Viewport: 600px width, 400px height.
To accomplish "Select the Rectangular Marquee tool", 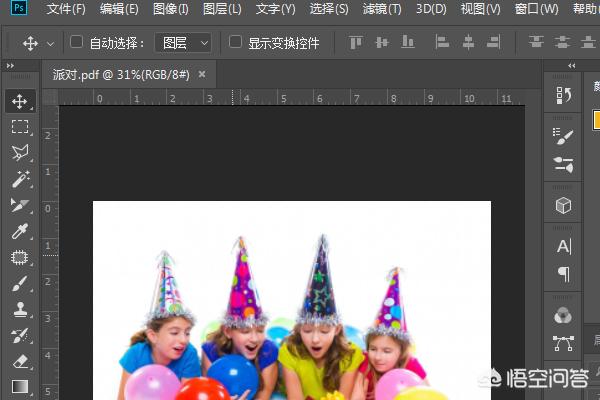I will [19, 127].
